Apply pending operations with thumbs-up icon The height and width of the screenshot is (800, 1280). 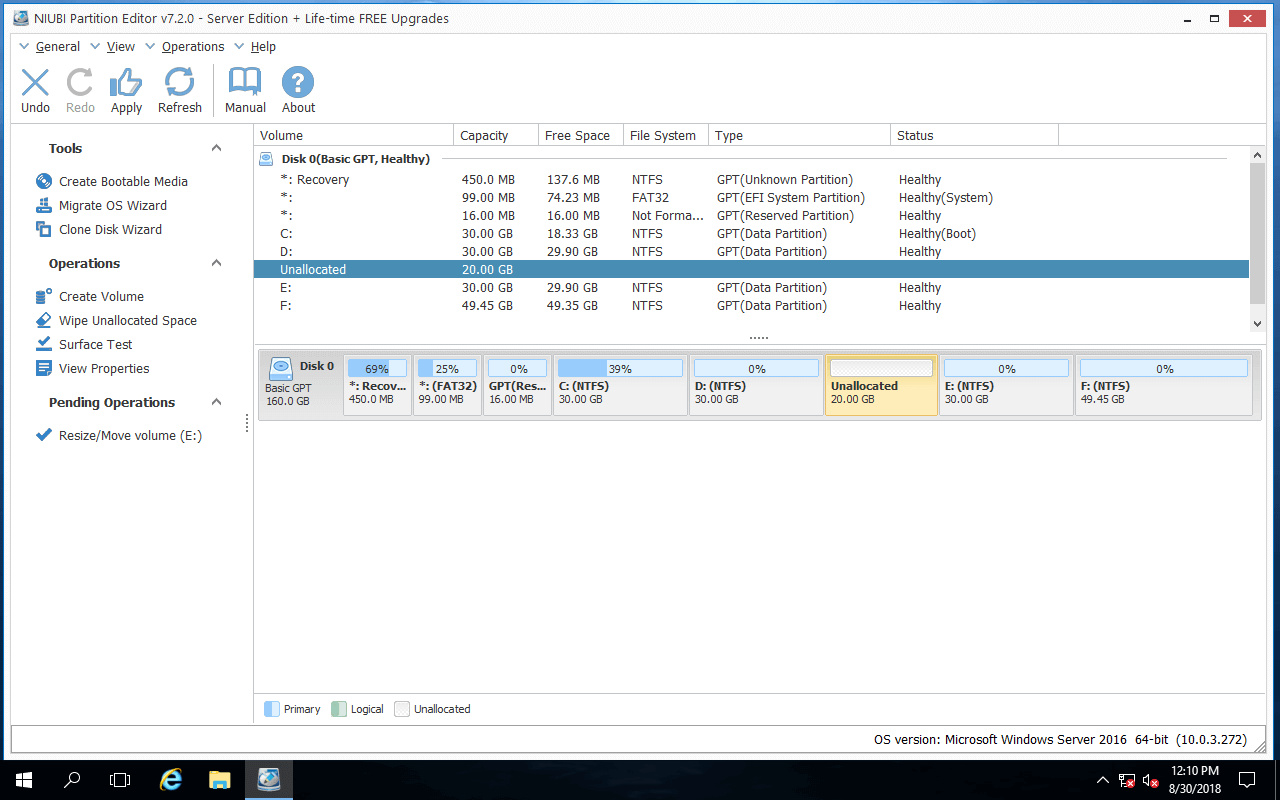click(x=126, y=83)
